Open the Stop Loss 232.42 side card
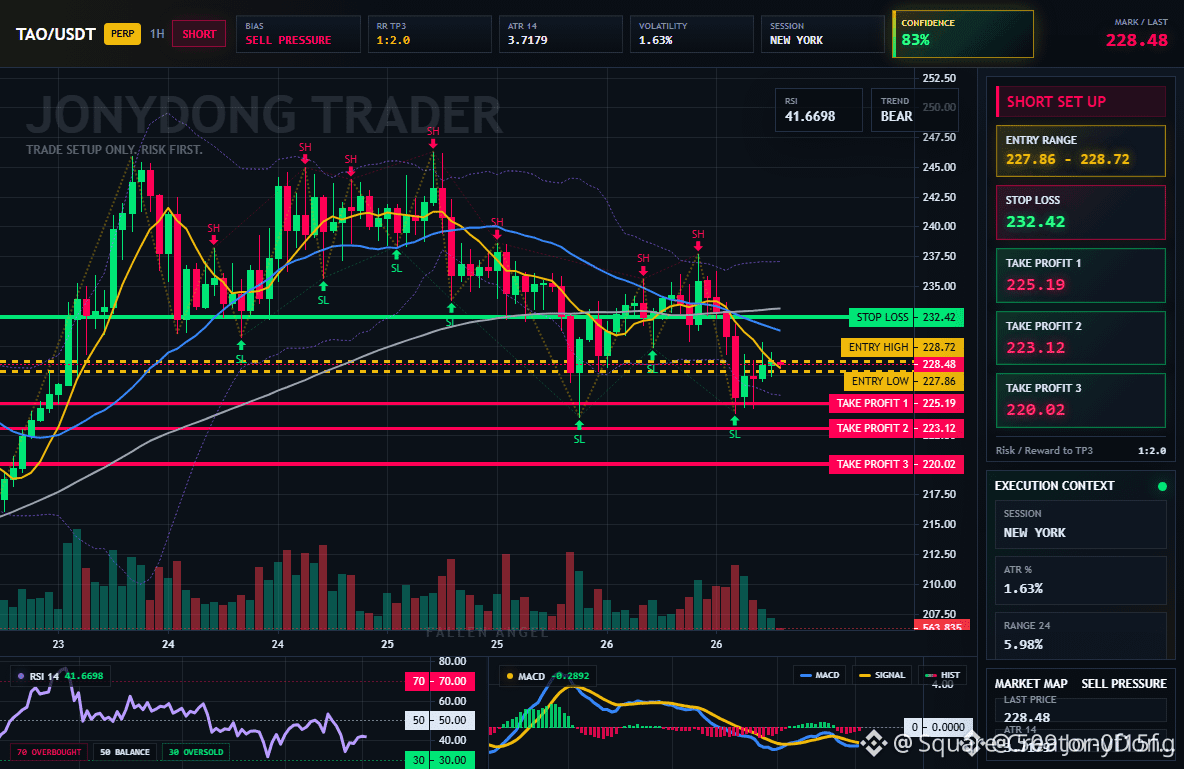The height and width of the screenshot is (769, 1184). [1081, 212]
